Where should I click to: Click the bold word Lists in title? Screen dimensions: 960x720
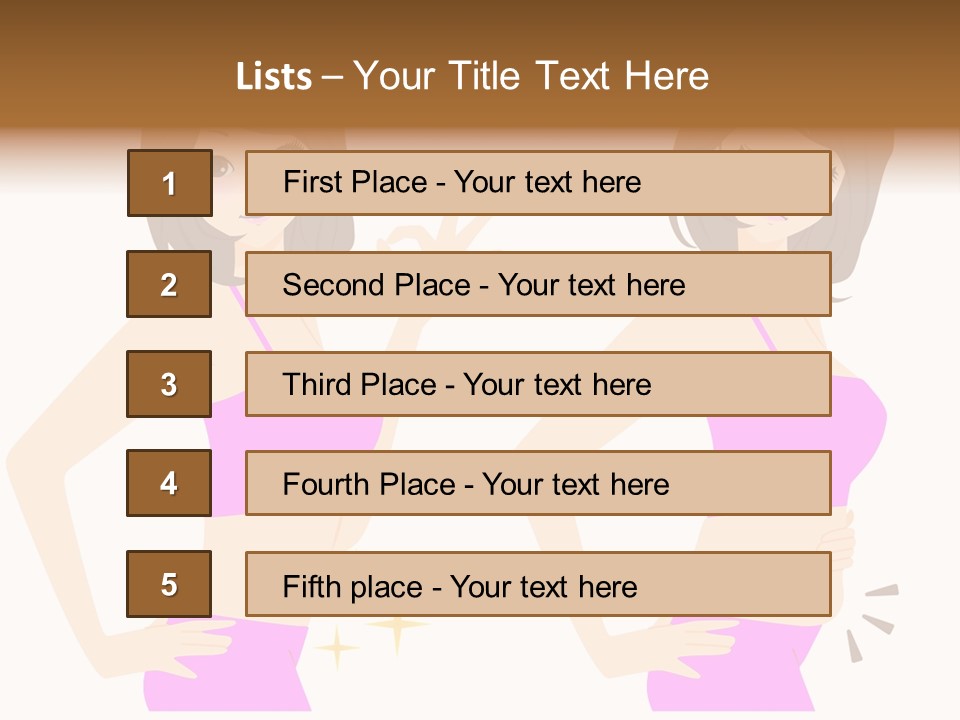[274, 77]
